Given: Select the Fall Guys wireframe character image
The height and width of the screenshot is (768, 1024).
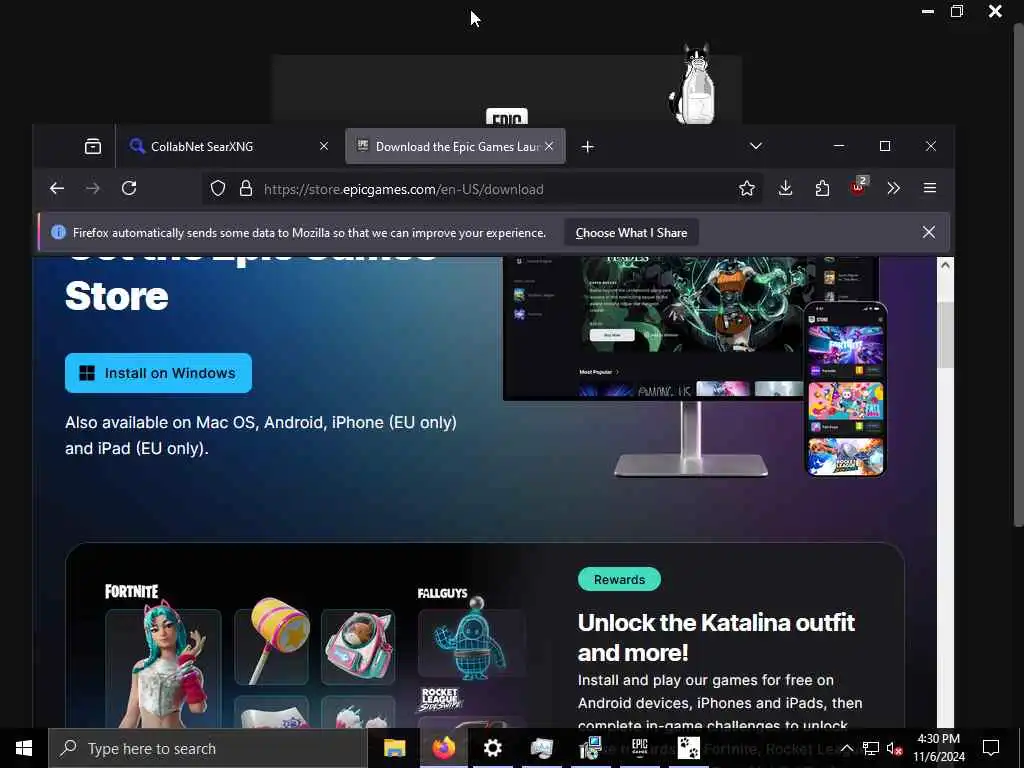Looking at the screenshot, I should coord(470,640).
